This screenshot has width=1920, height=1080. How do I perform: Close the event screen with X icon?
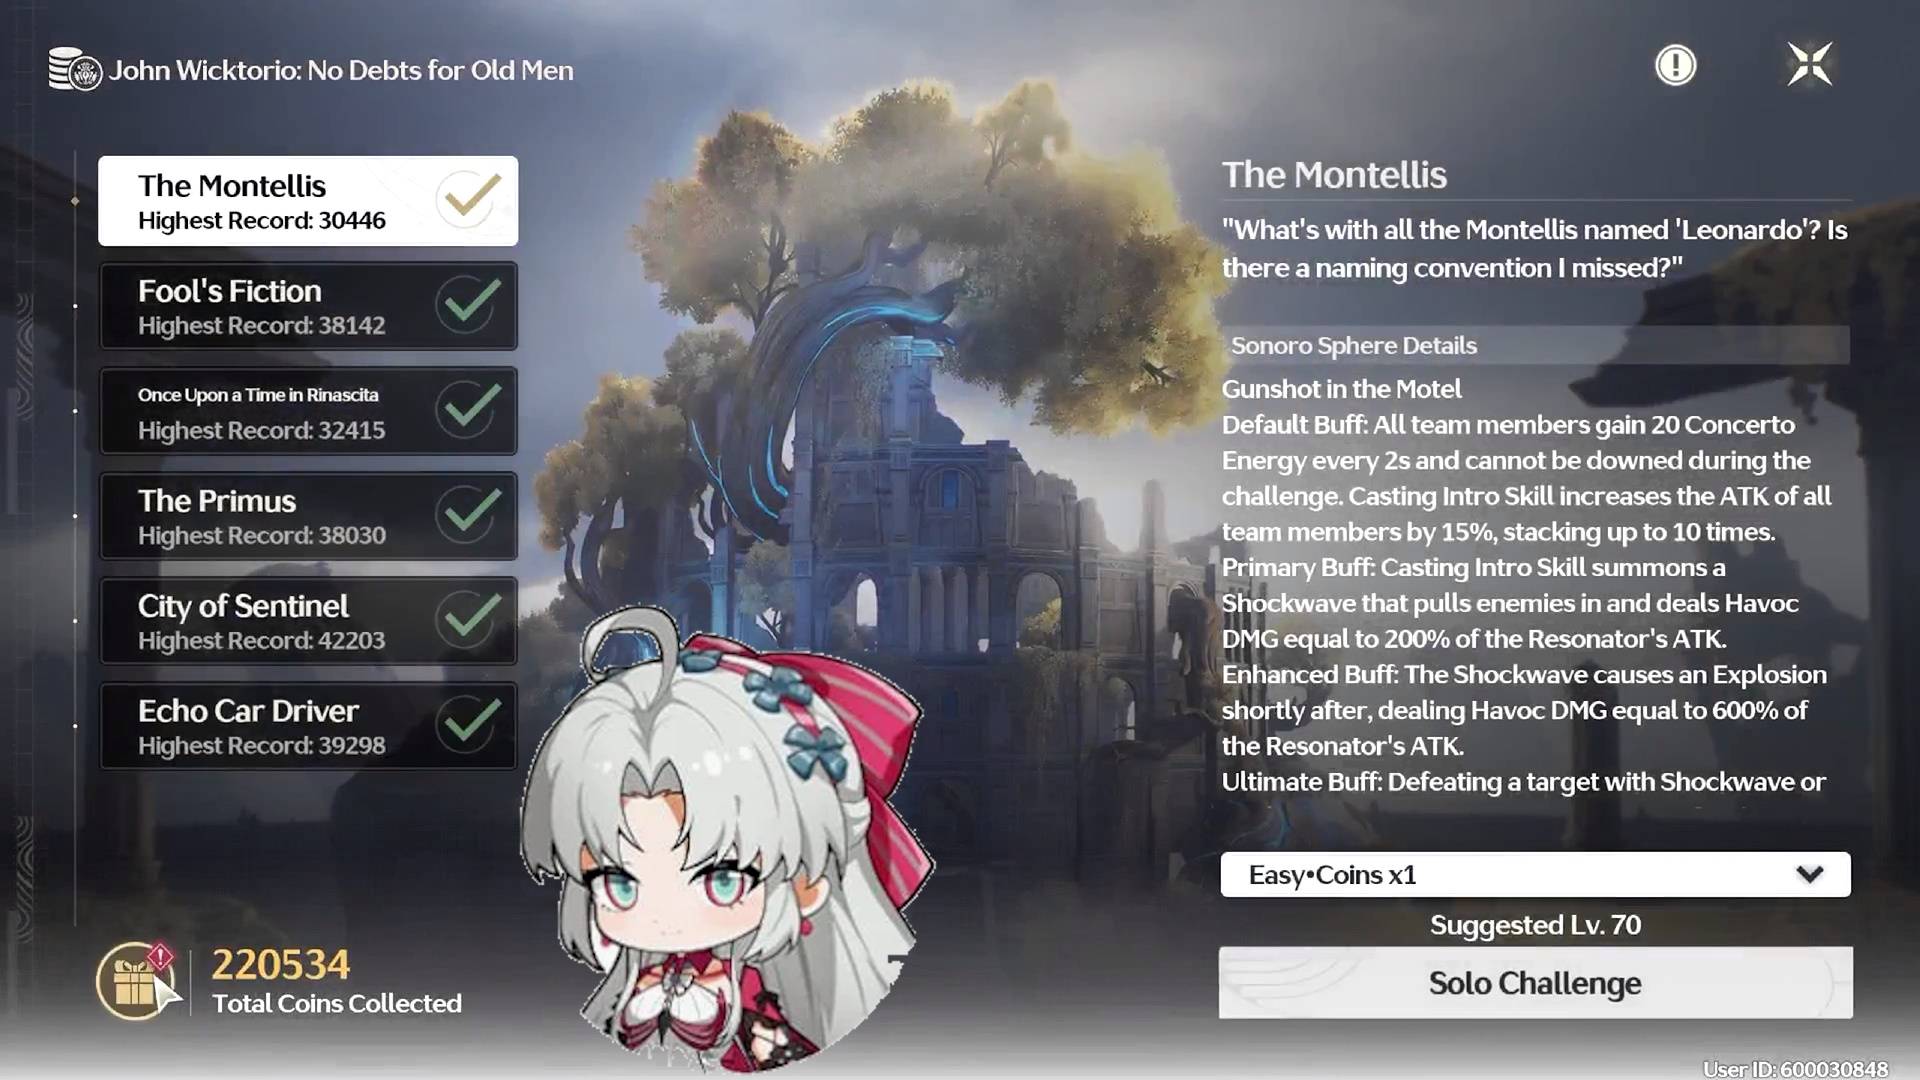point(1810,65)
